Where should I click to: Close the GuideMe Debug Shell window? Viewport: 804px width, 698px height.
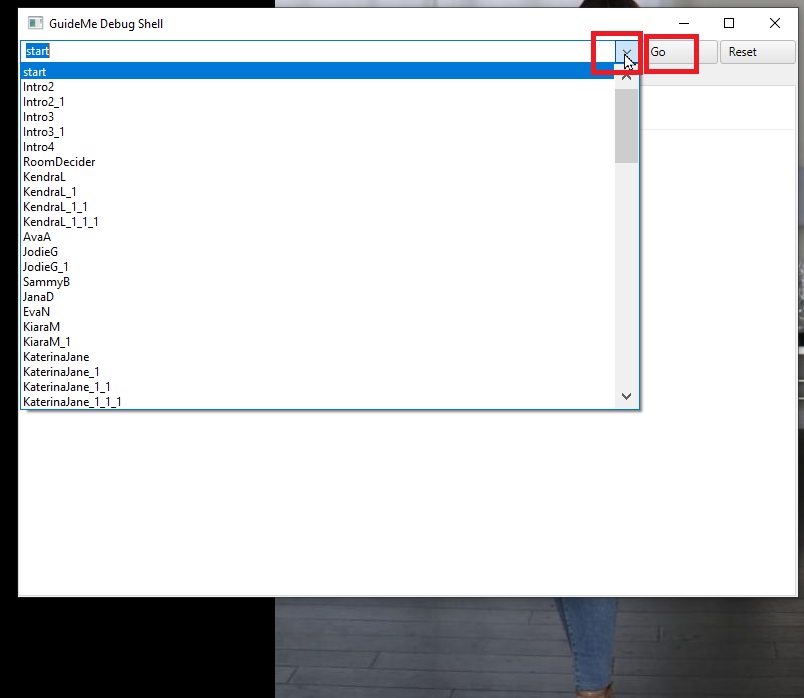pyautogui.click(x=775, y=23)
